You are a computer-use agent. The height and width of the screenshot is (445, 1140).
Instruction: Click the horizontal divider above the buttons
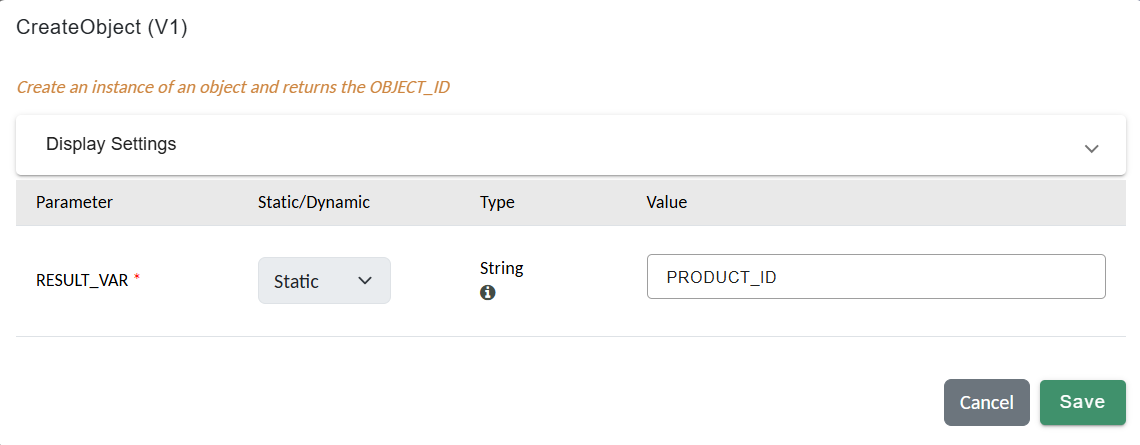click(570, 336)
